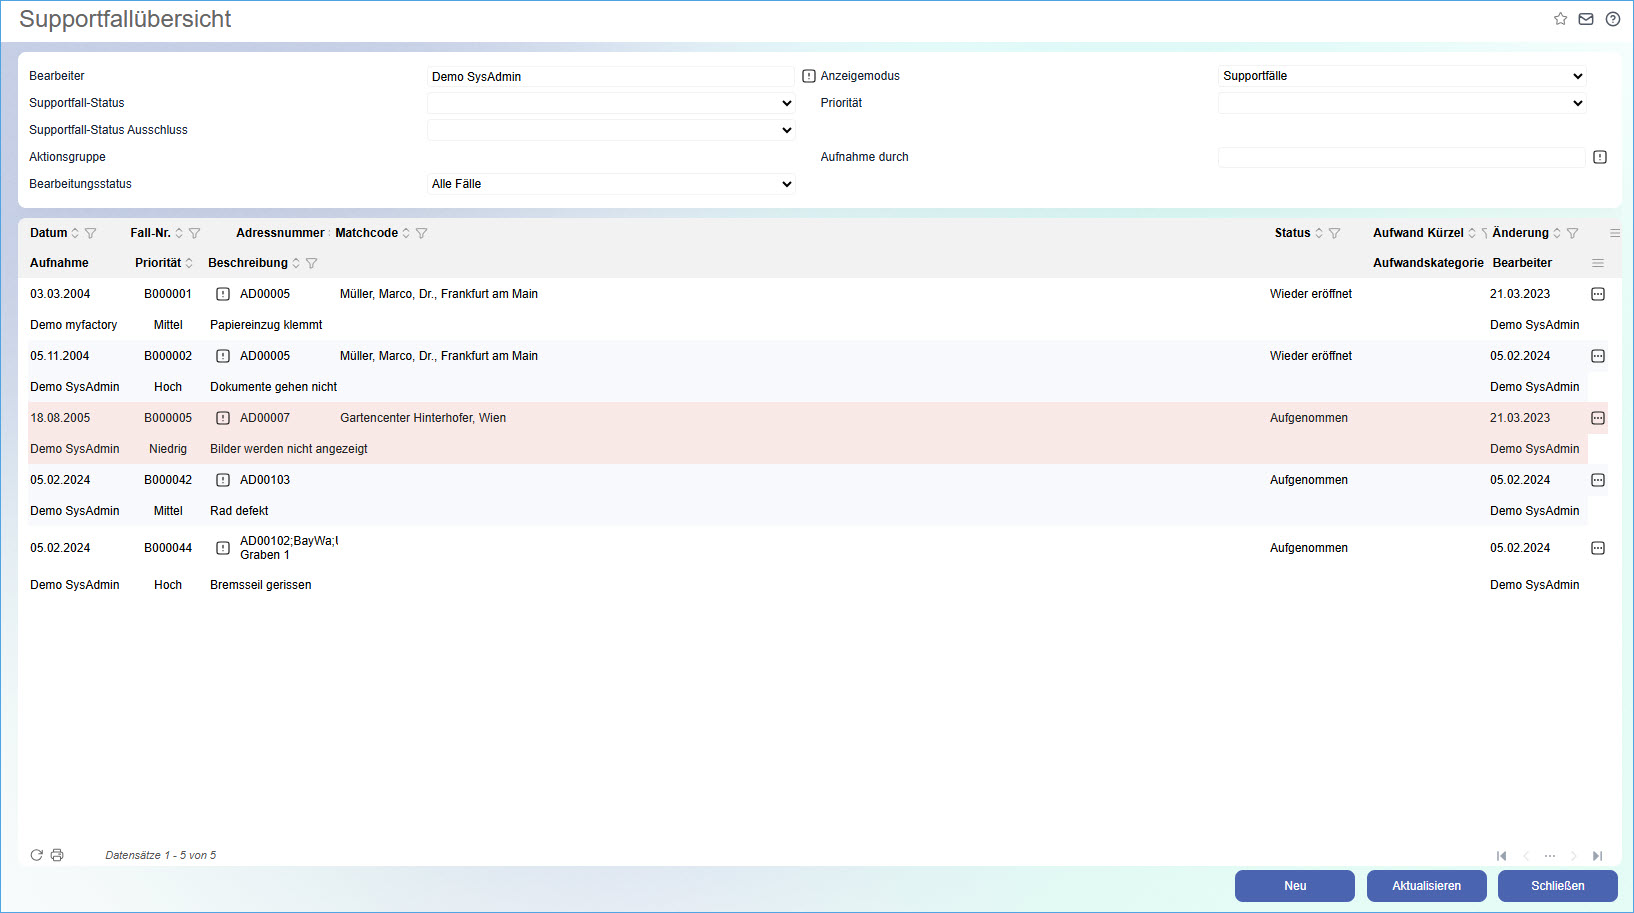This screenshot has width=1634, height=913.
Task: Open the column menu in header row
Action: [x=1615, y=233]
